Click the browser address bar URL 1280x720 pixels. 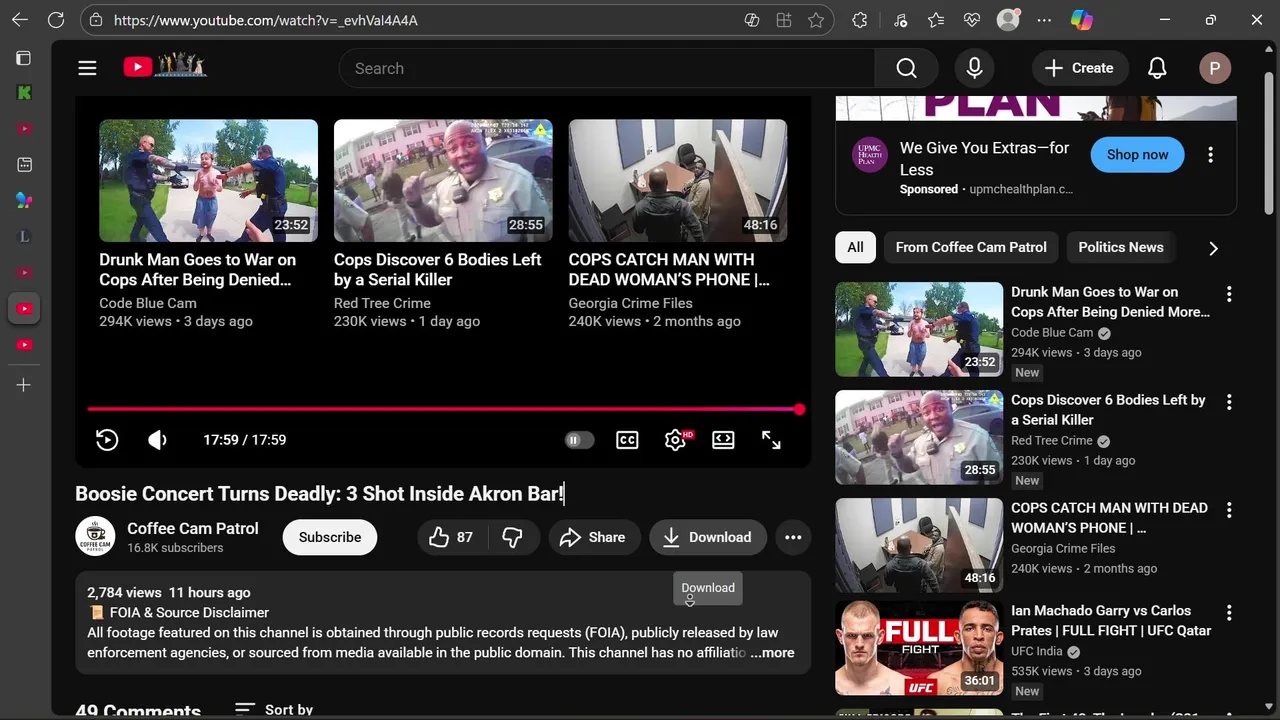[266, 20]
